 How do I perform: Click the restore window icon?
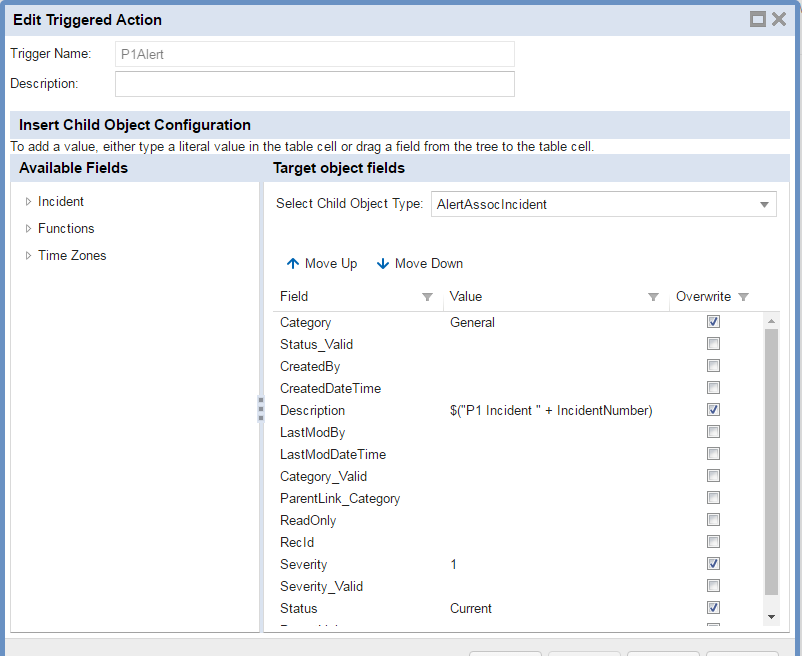[x=757, y=18]
